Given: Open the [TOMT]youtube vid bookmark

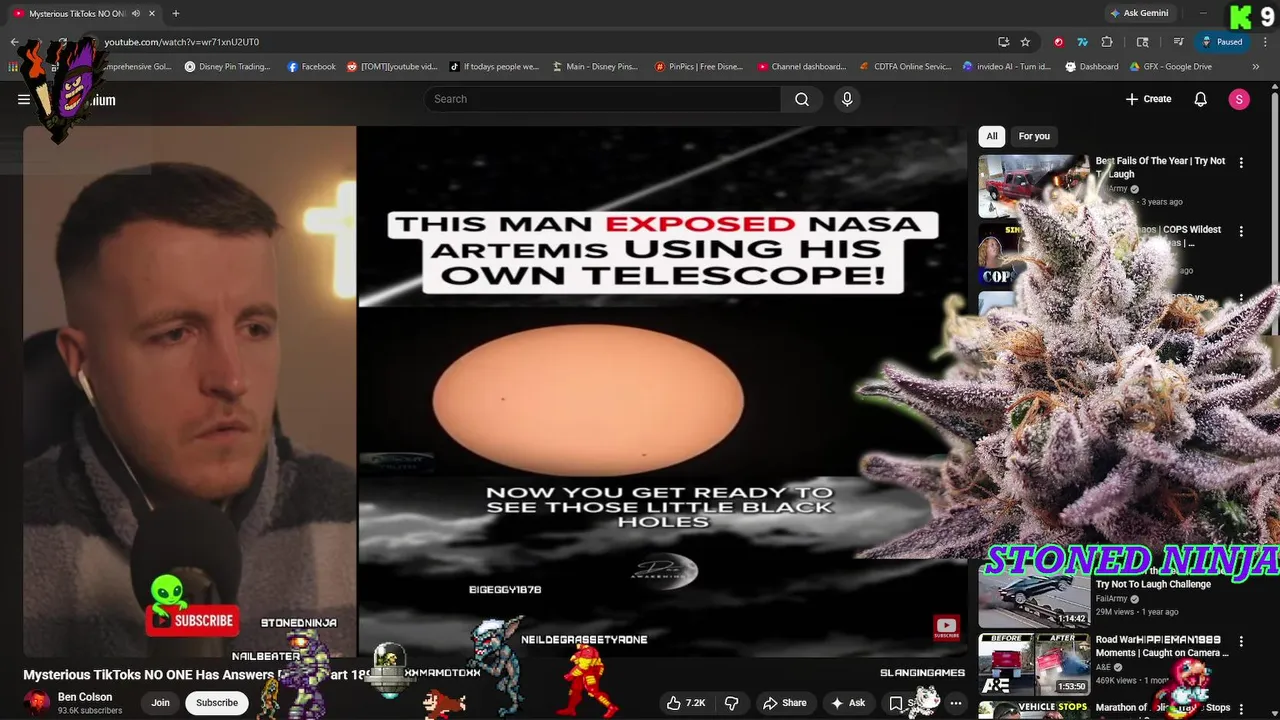Looking at the screenshot, I should pyautogui.click(x=392, y=67).
